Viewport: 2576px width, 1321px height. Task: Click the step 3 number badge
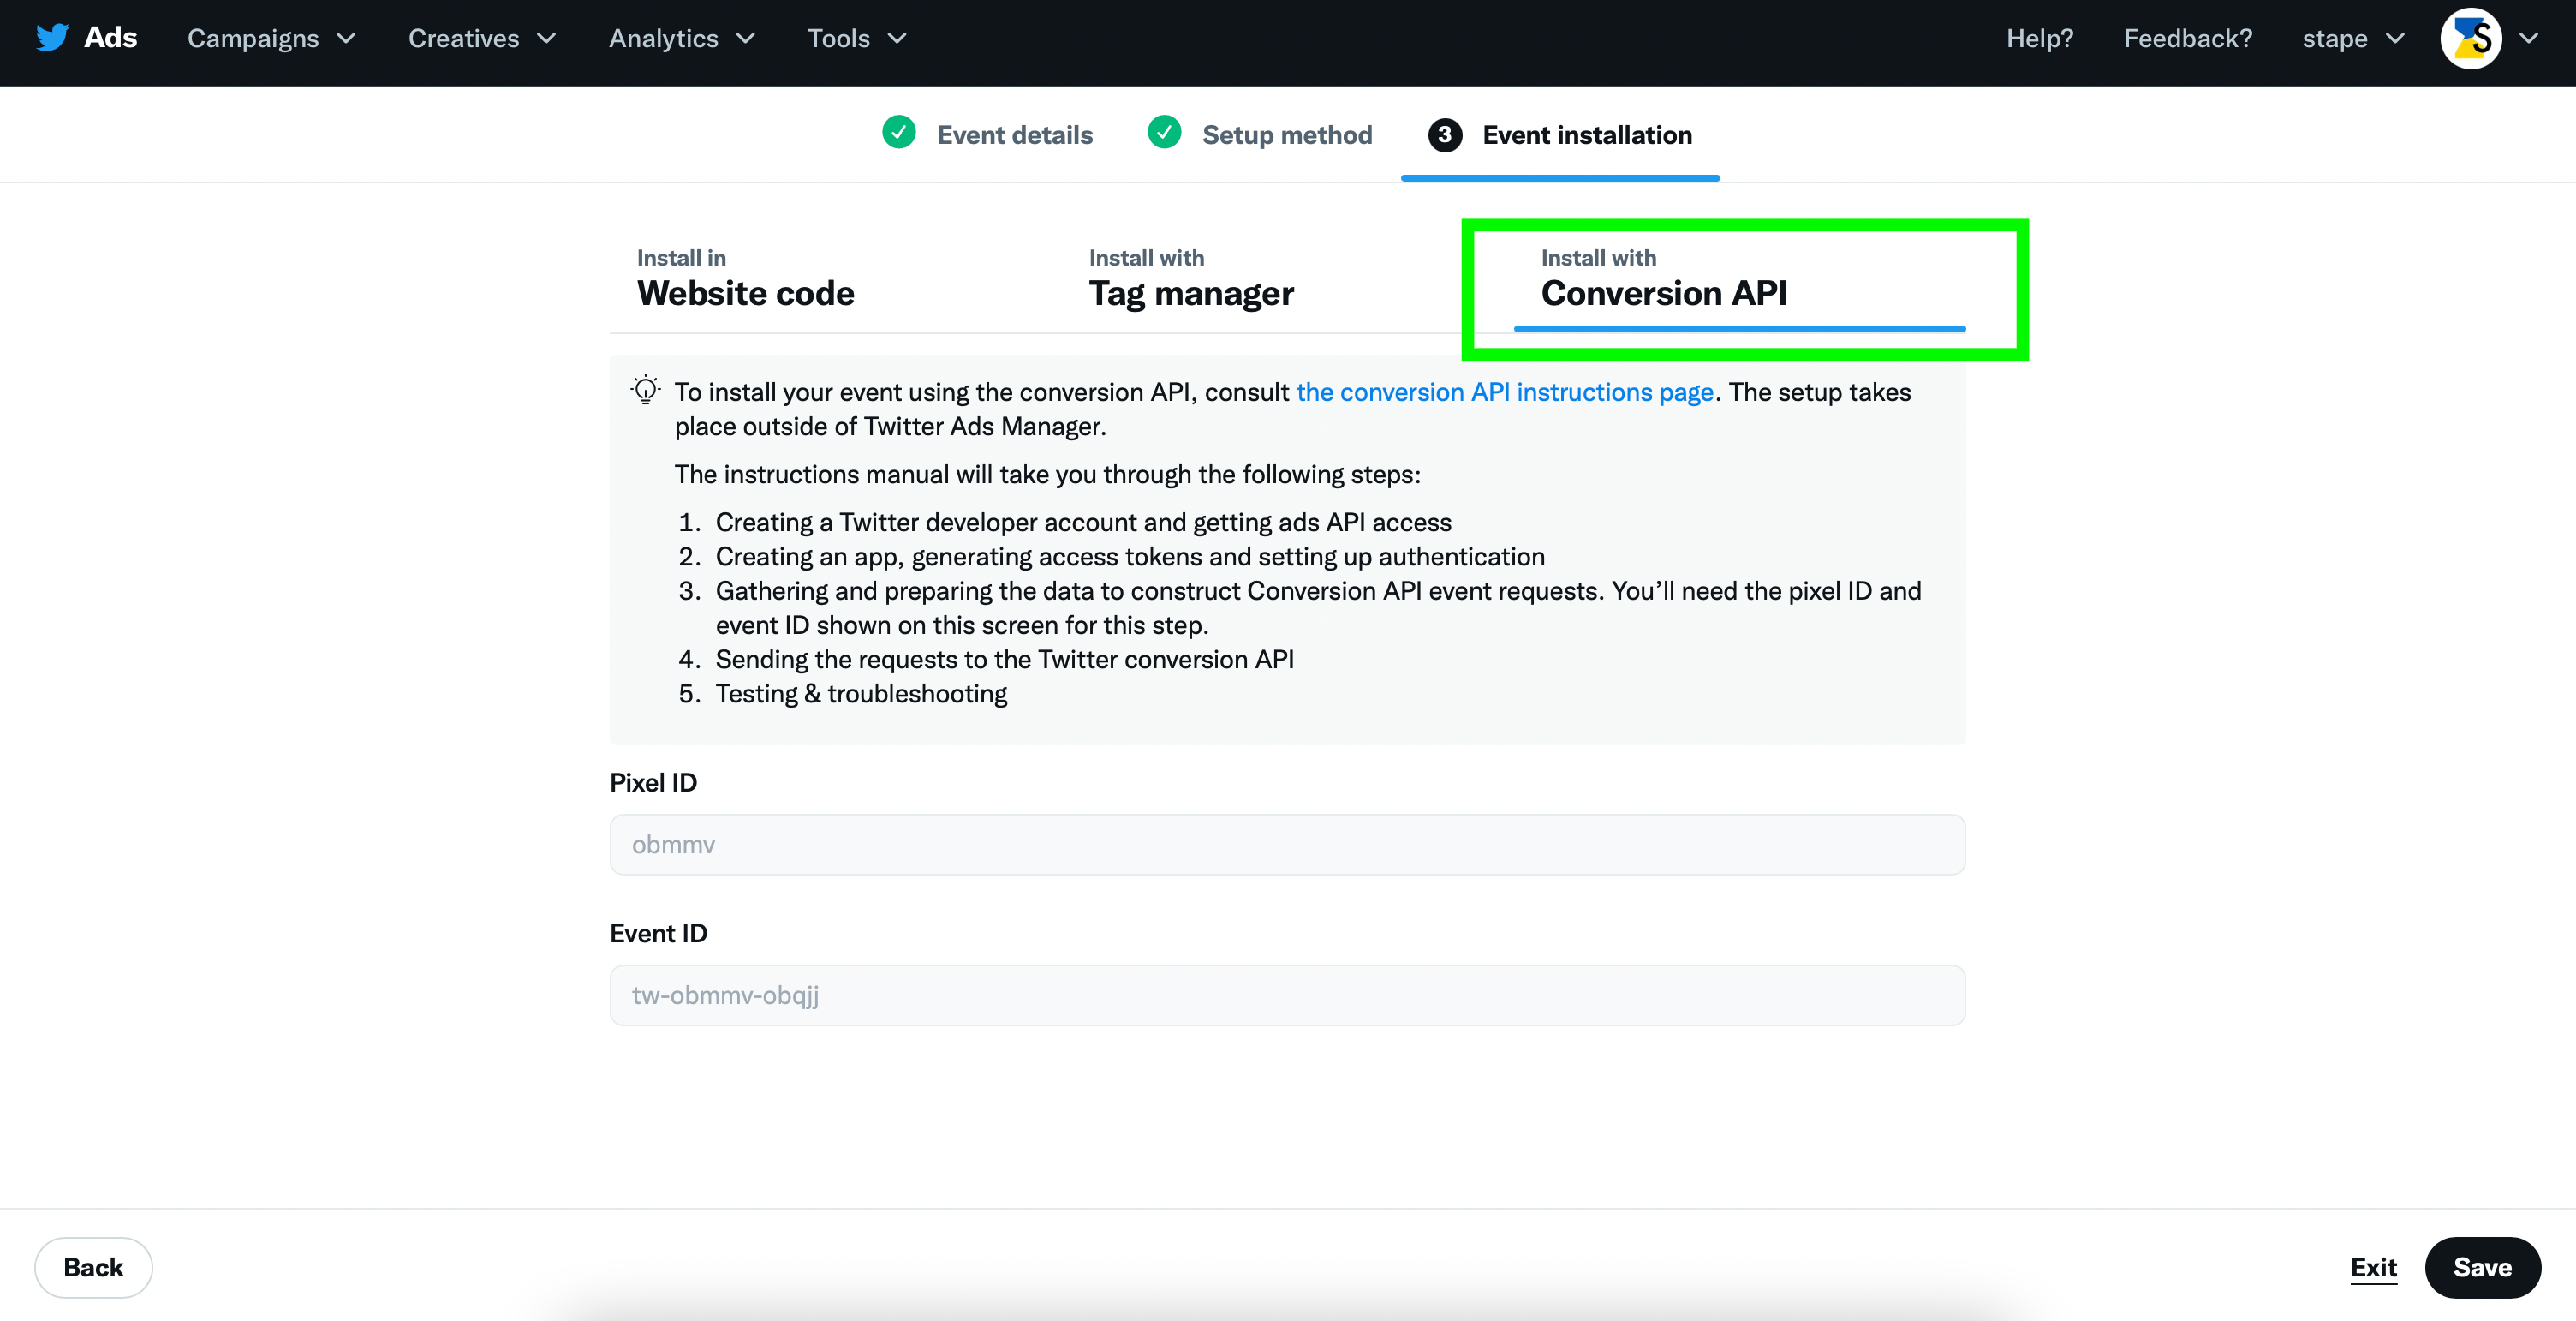click(x=1444, y=135)
